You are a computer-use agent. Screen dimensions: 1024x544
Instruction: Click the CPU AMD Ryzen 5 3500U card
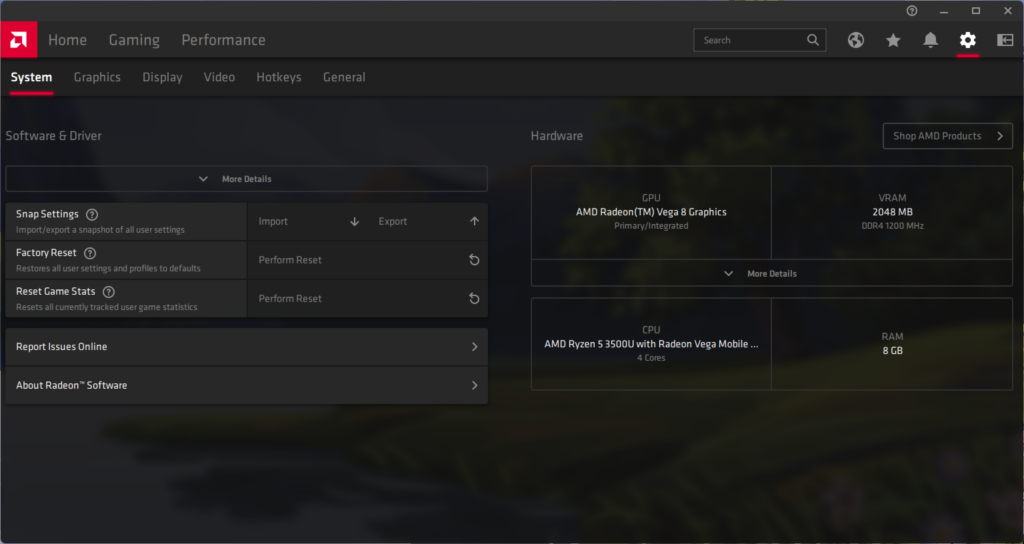(x=651, y=344)
